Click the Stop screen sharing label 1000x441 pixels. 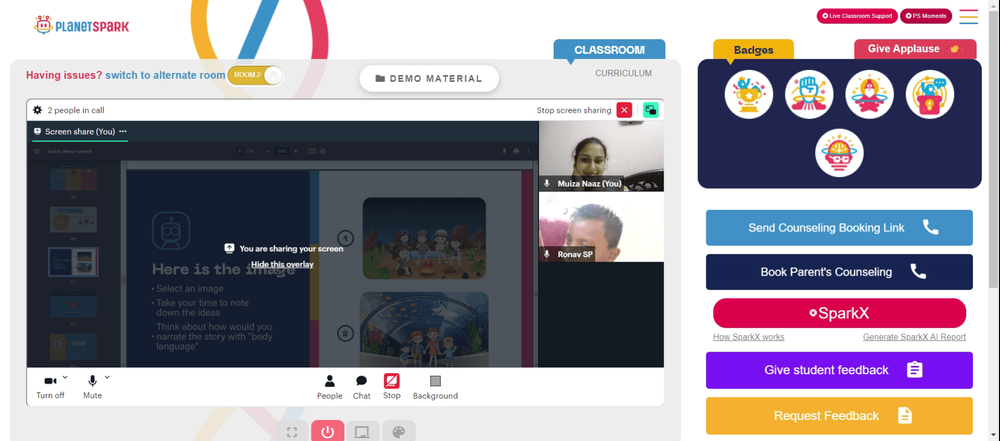(x=574, y=110)
